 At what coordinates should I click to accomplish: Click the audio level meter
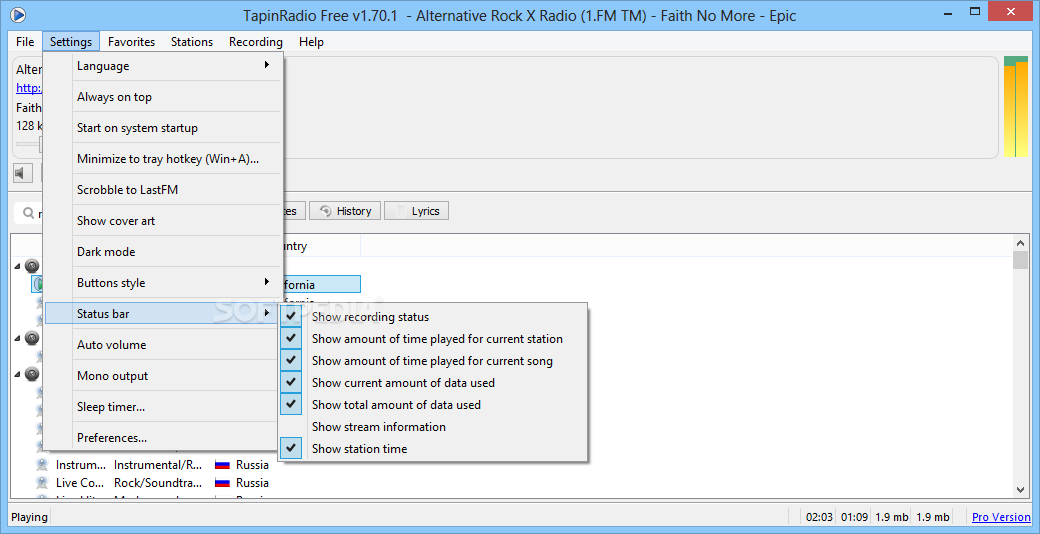point(1015,107)
